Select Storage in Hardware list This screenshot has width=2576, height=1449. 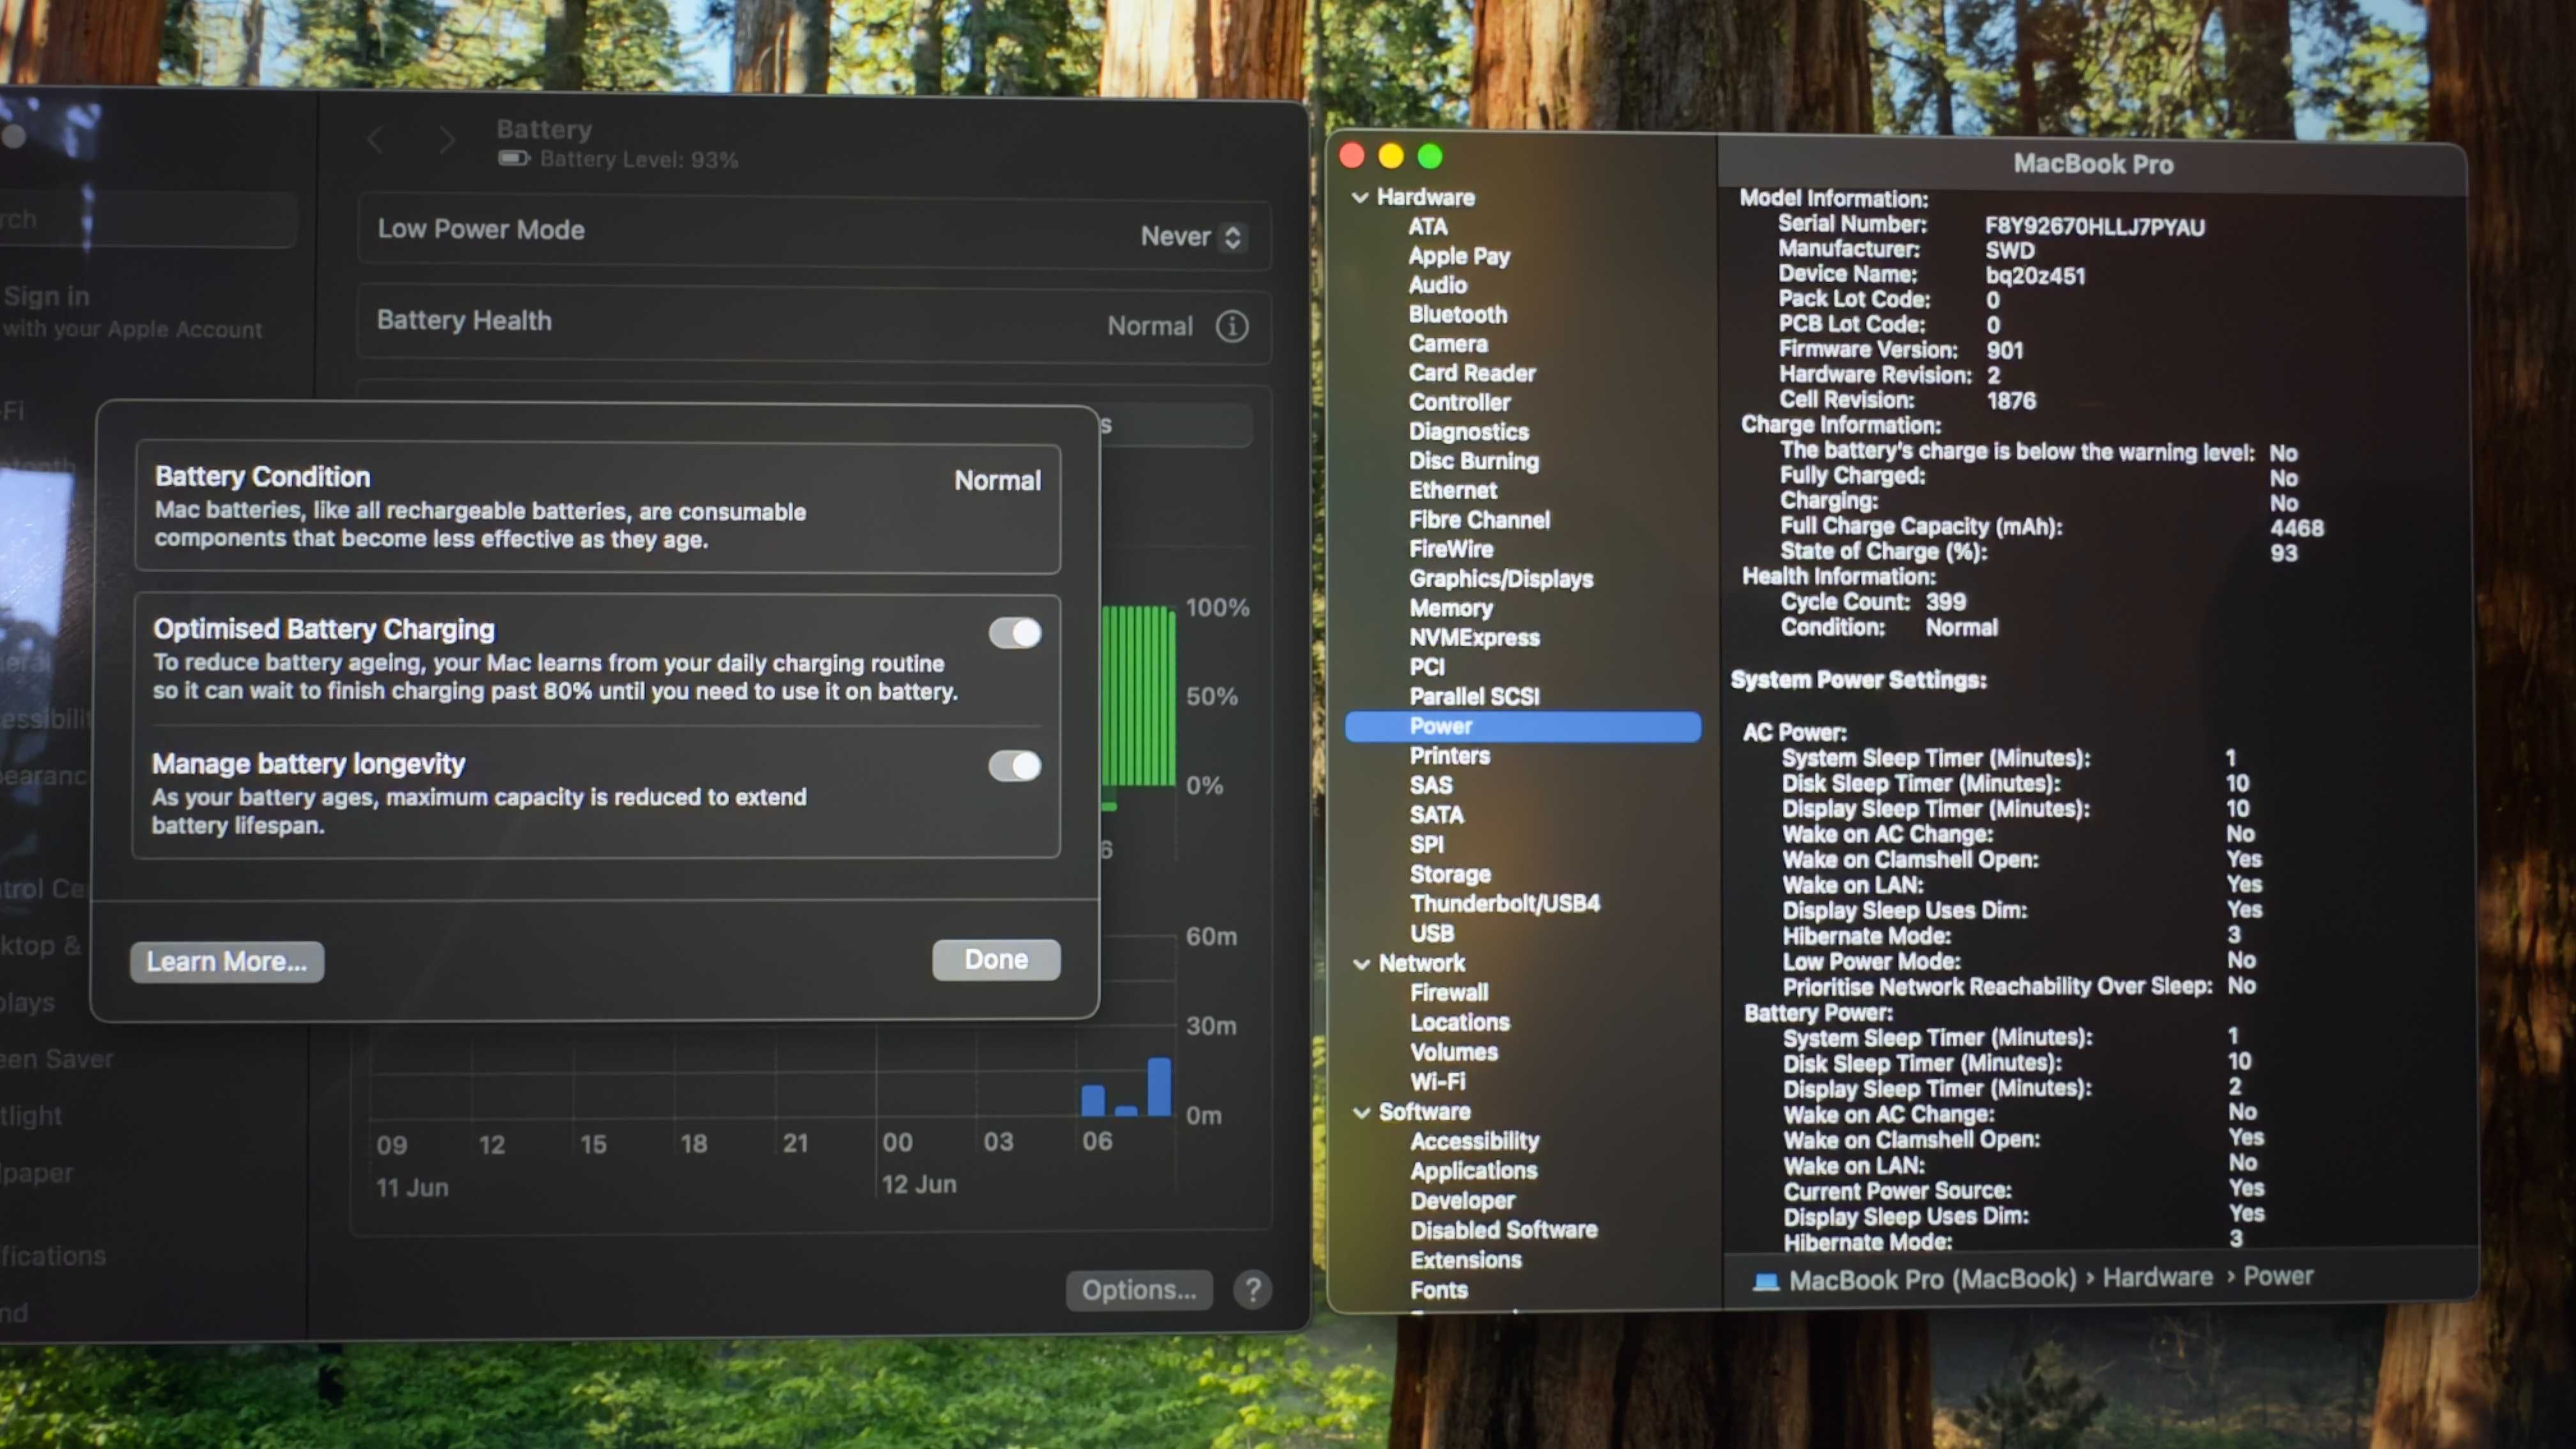(x=1450, y=874)
